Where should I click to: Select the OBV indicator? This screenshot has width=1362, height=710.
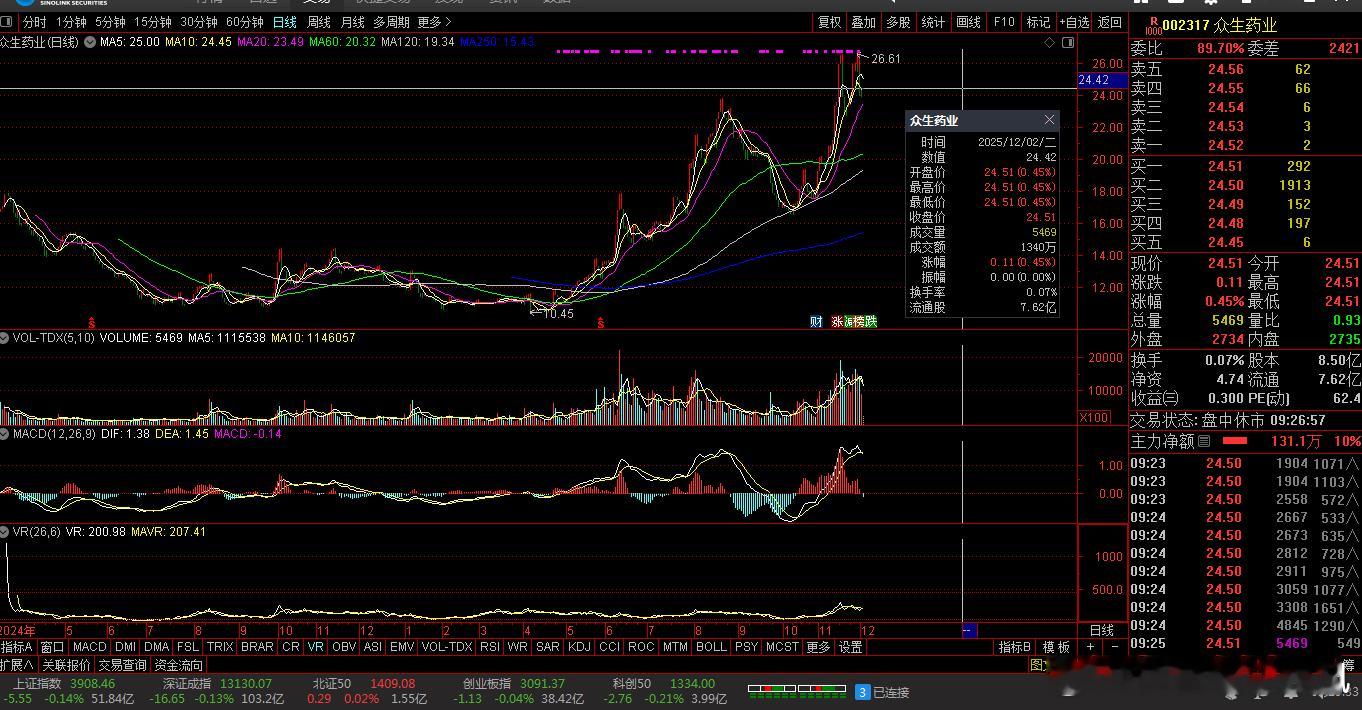(x=343, y=647)
